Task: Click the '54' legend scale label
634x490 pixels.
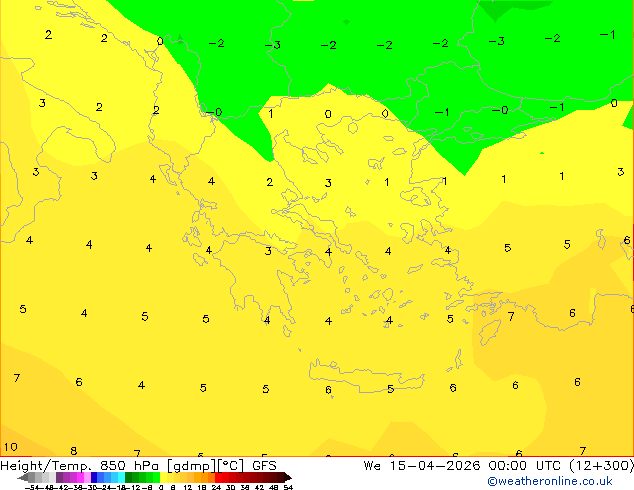Action: tap(288, 487)
